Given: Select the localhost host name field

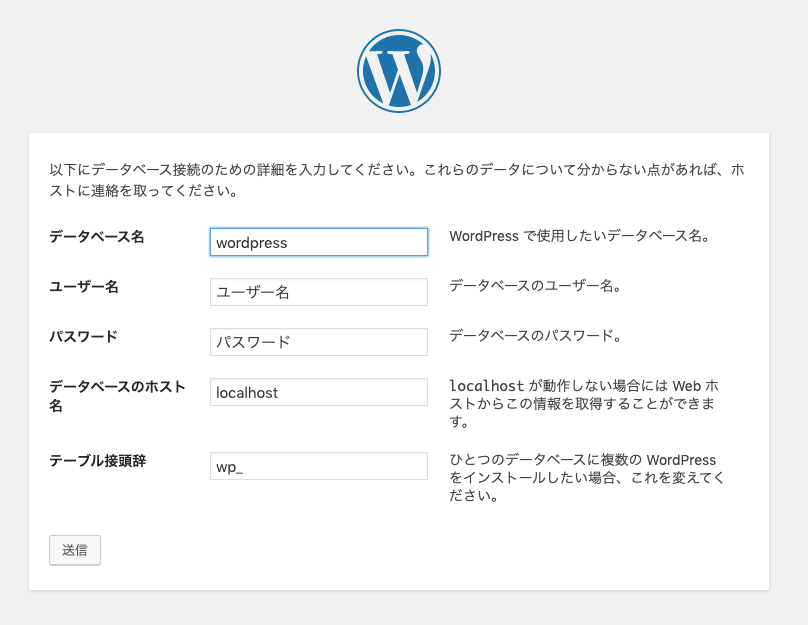Looking at the screenshot, I should coord(318,392).
